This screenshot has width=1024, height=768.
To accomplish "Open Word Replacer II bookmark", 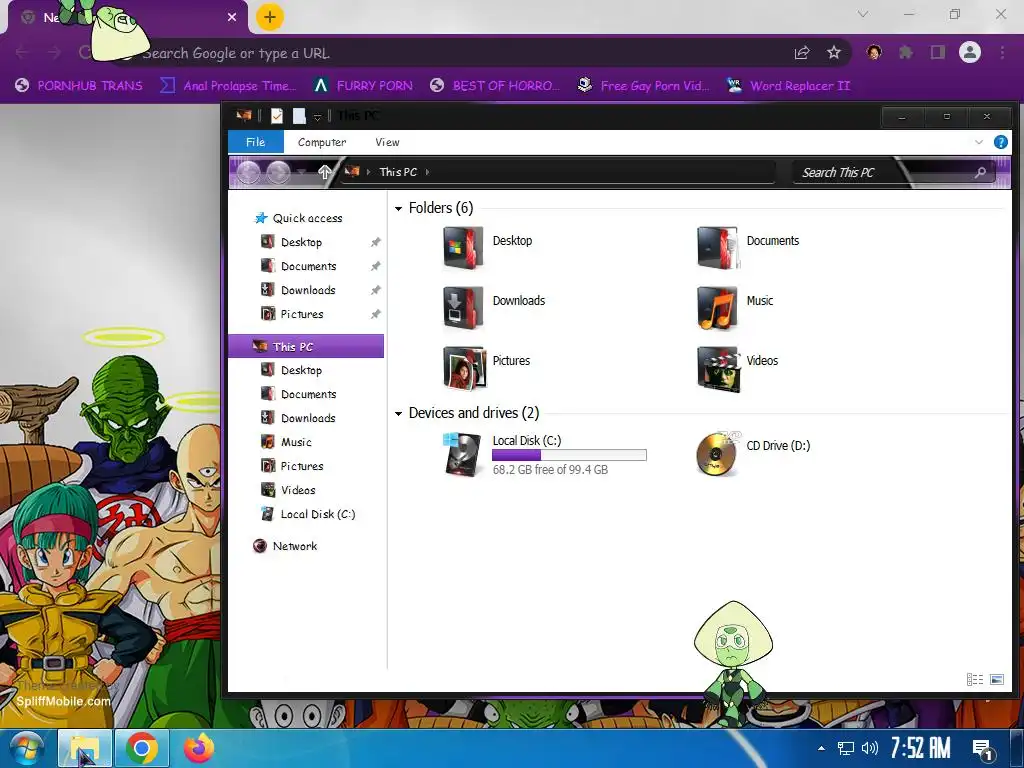I will (788, 86).
